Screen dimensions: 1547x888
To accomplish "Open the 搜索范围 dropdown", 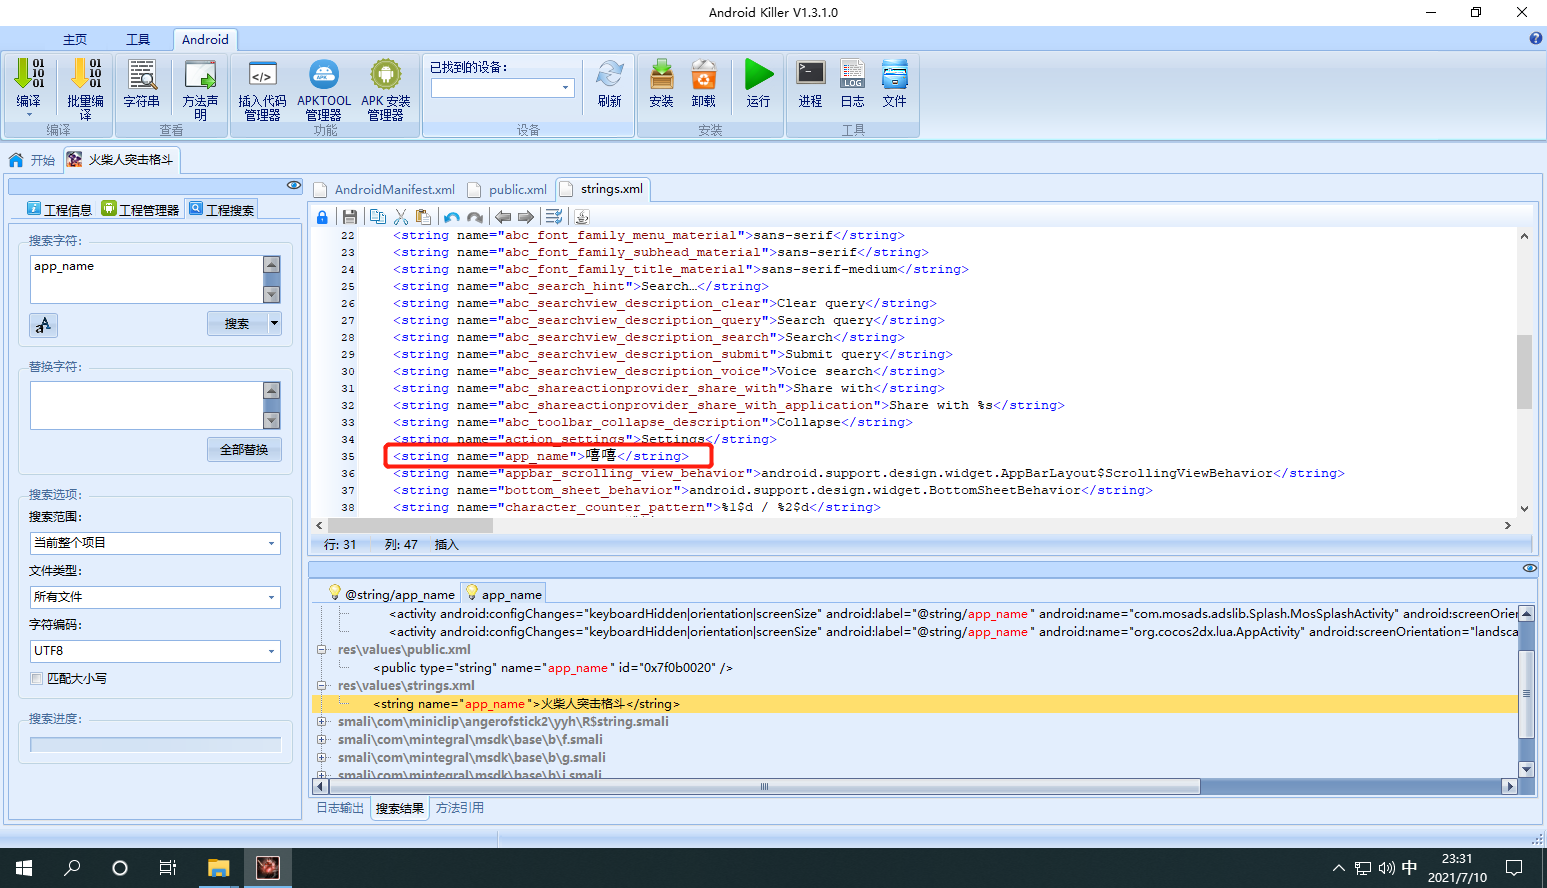I will [x=155, y=543].
